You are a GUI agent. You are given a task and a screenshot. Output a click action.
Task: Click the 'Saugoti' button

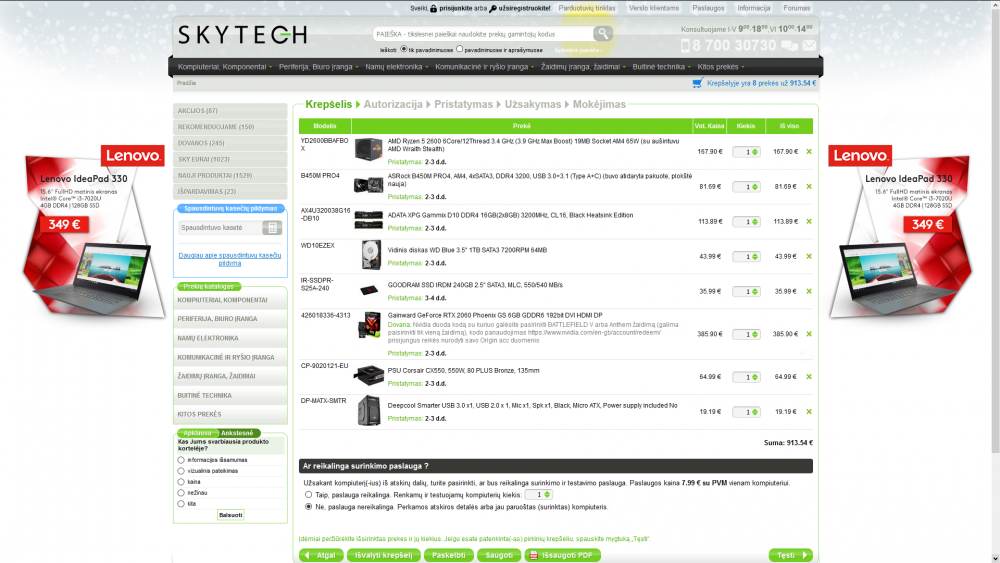[x=499, y=555]
